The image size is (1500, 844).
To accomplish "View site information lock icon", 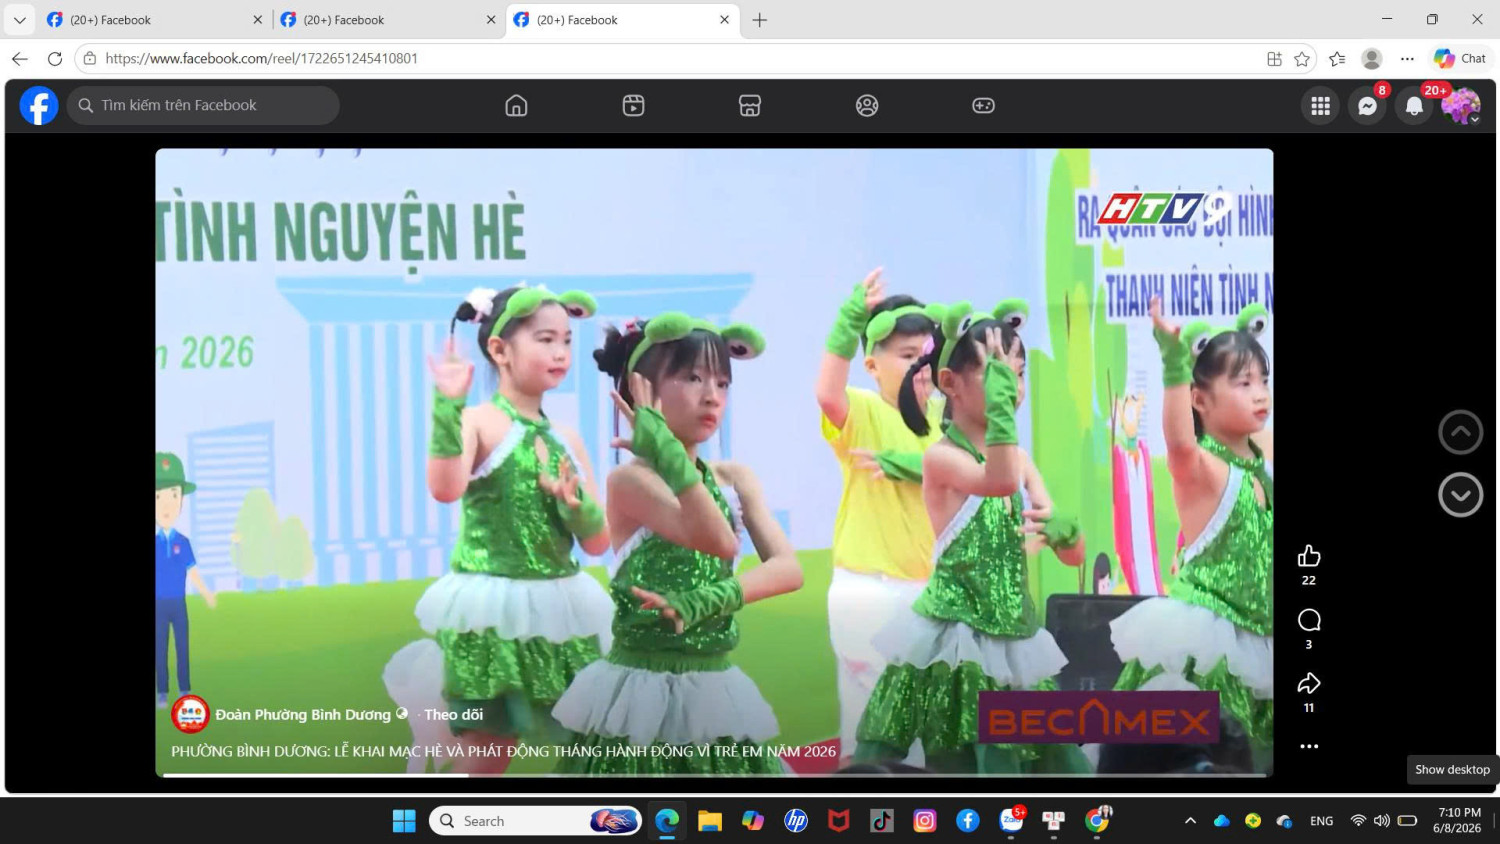I will (89, 59).
